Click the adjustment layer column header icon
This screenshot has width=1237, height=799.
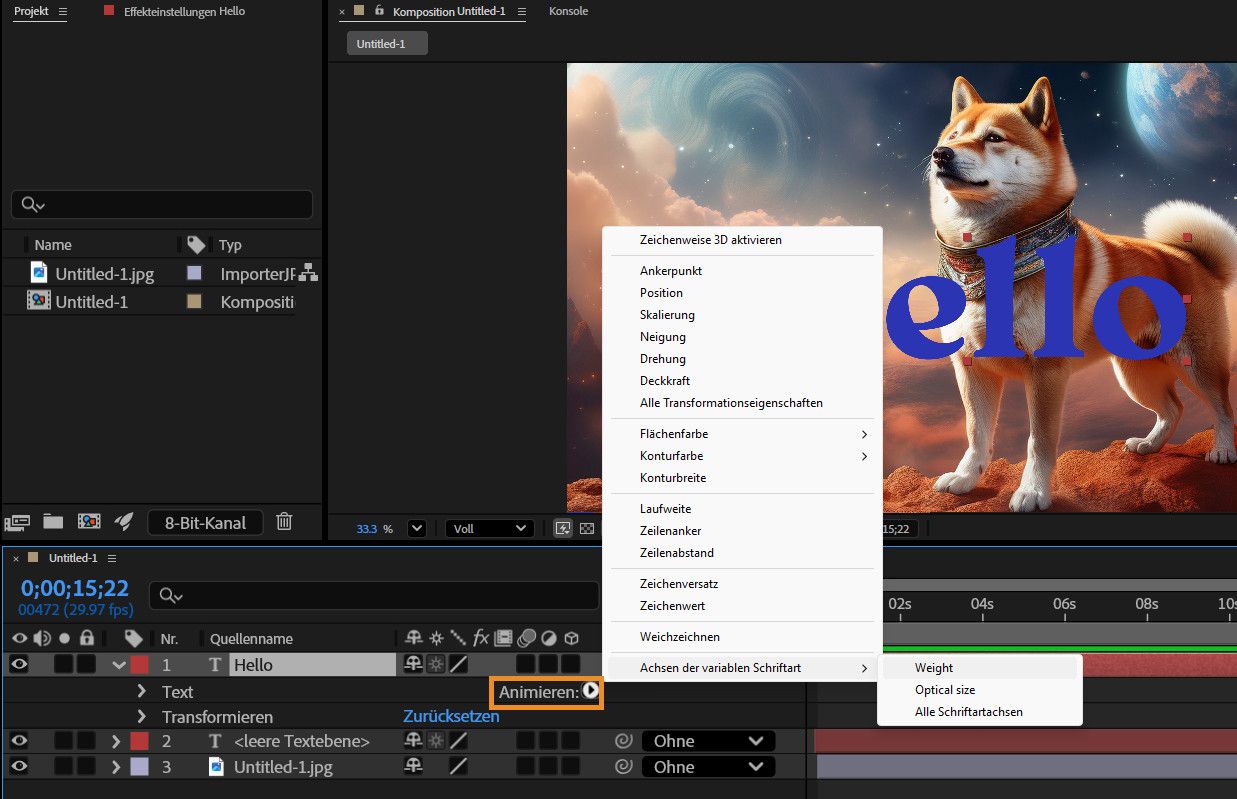[549, 637]
